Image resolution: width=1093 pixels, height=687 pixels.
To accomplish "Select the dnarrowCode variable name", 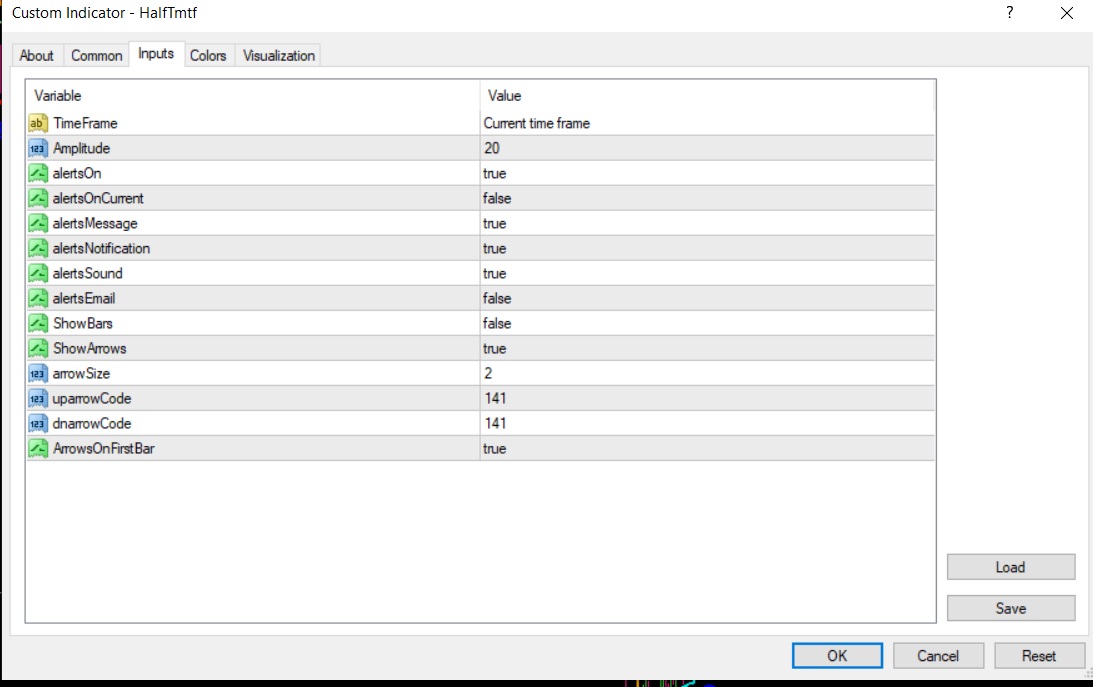I will click(91, 424).
